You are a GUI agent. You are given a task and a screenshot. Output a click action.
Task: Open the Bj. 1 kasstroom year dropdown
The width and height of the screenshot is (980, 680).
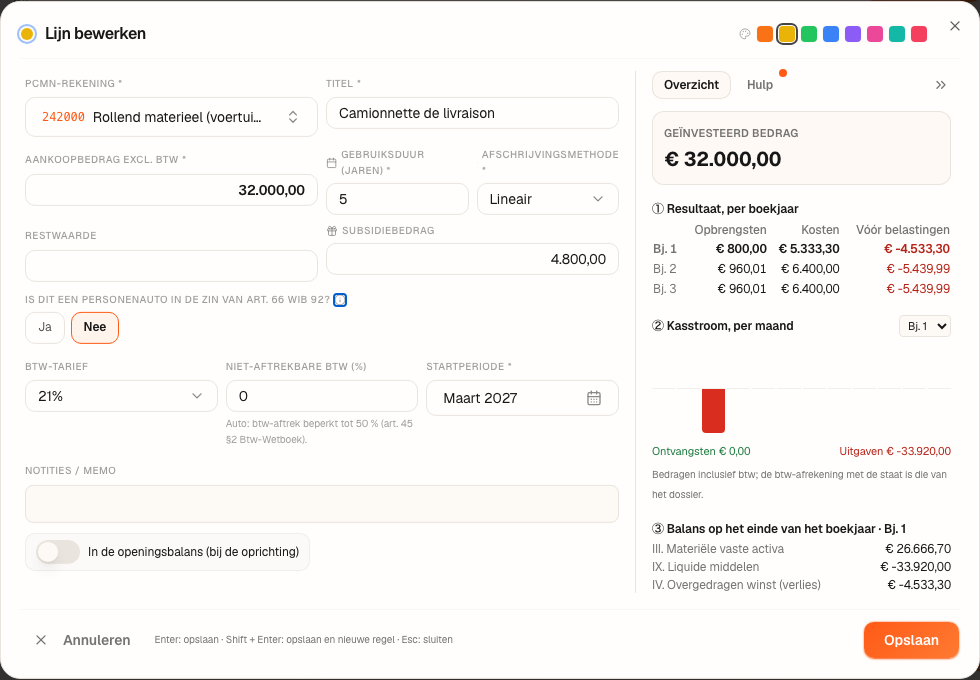click(x=924, y=326)
